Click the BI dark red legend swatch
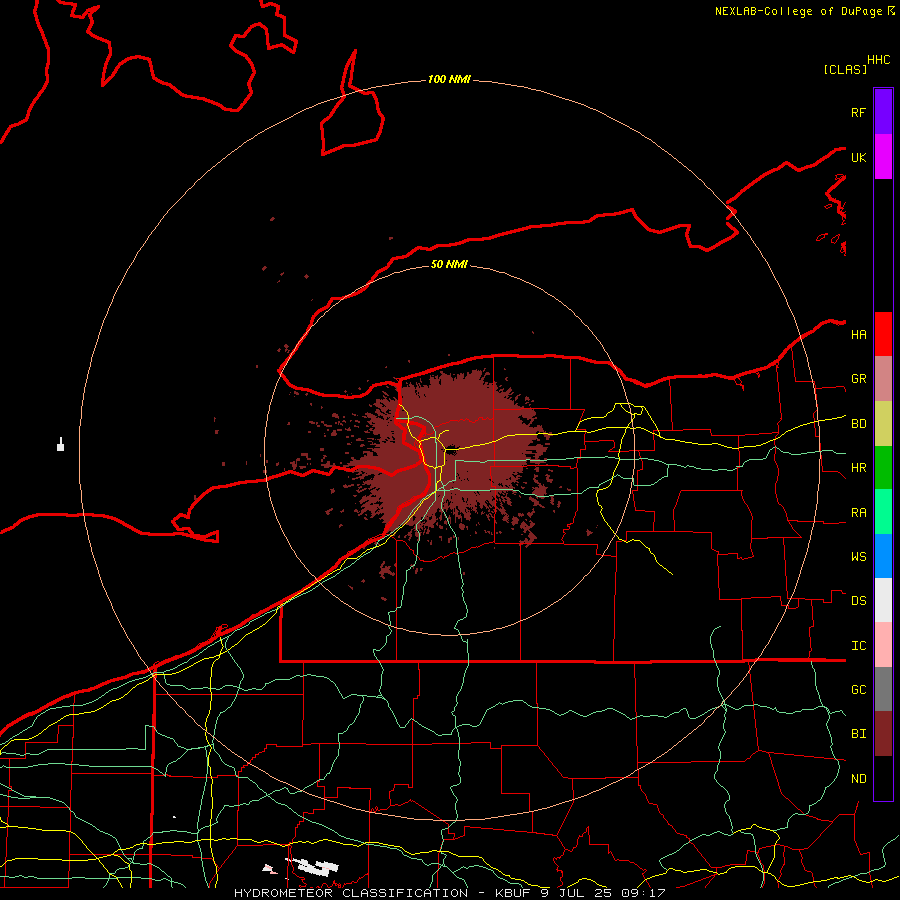Image resolution: width=900 pixels, height=900 pixels. tap(883, 734)
